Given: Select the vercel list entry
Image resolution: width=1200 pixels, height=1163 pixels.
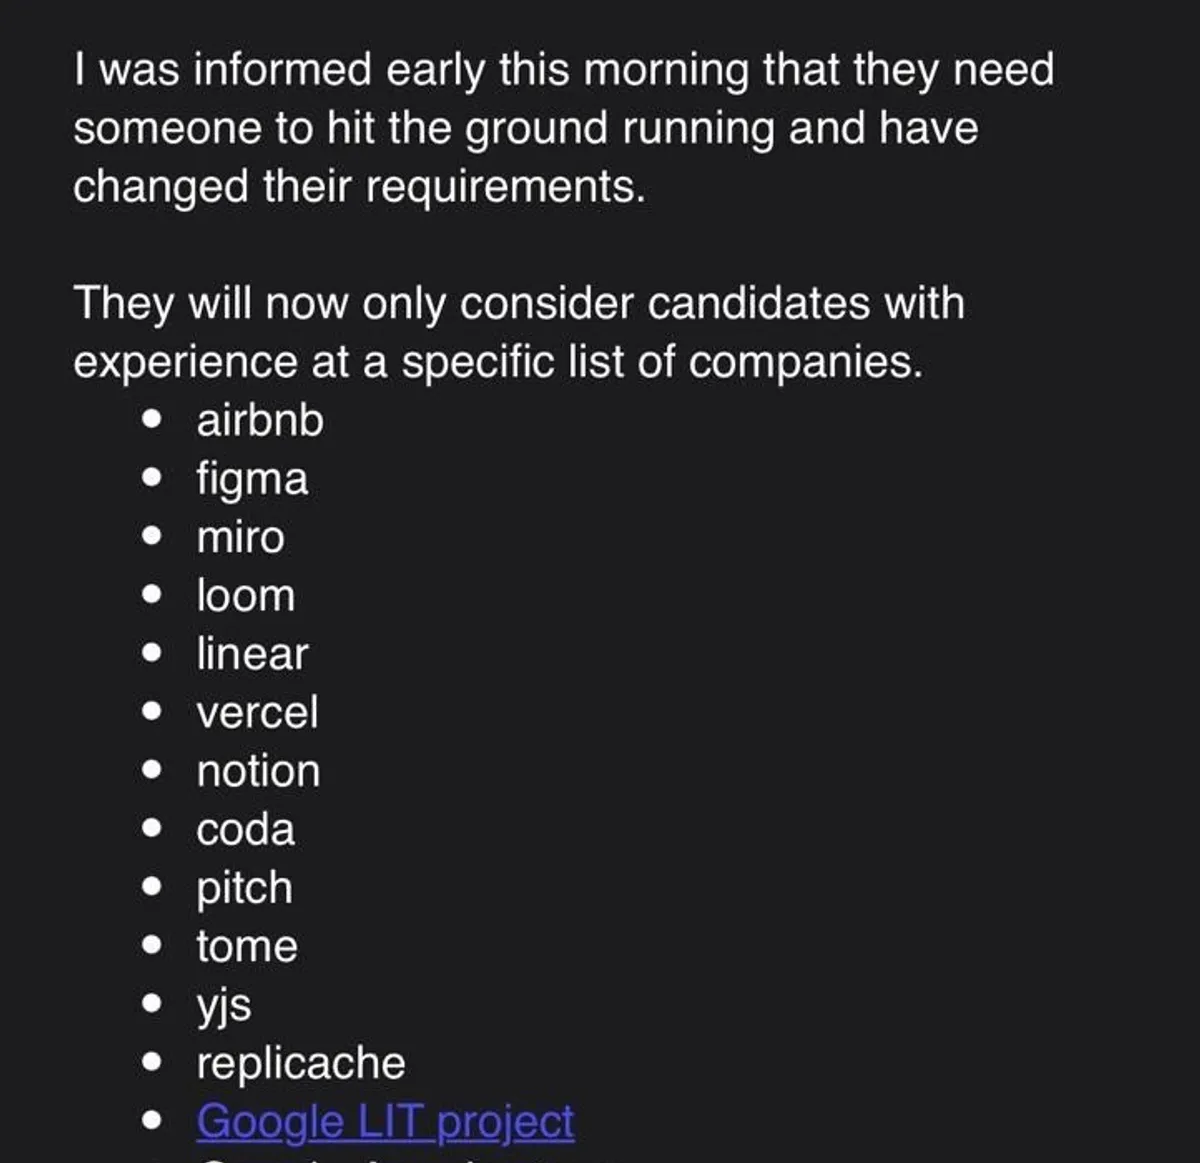Looking at the screenshot, I should click(257, 713).
